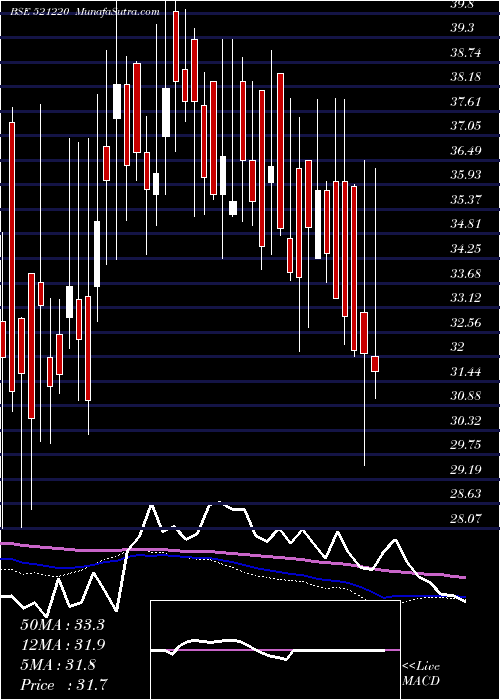Click the 5MA : 31.8 readout

58,665
